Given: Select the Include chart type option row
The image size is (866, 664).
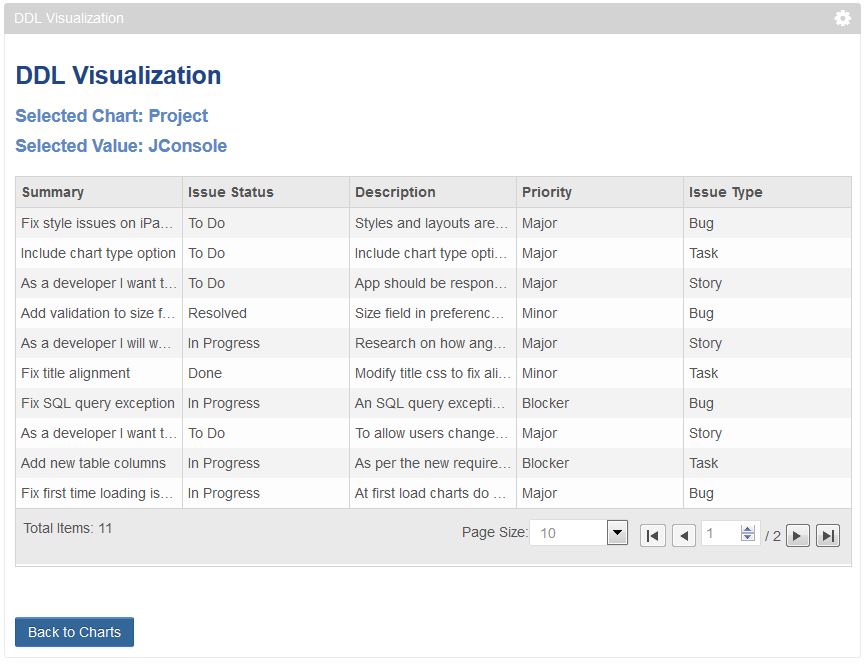Looking at the screenshot, I should pos(98,253).
